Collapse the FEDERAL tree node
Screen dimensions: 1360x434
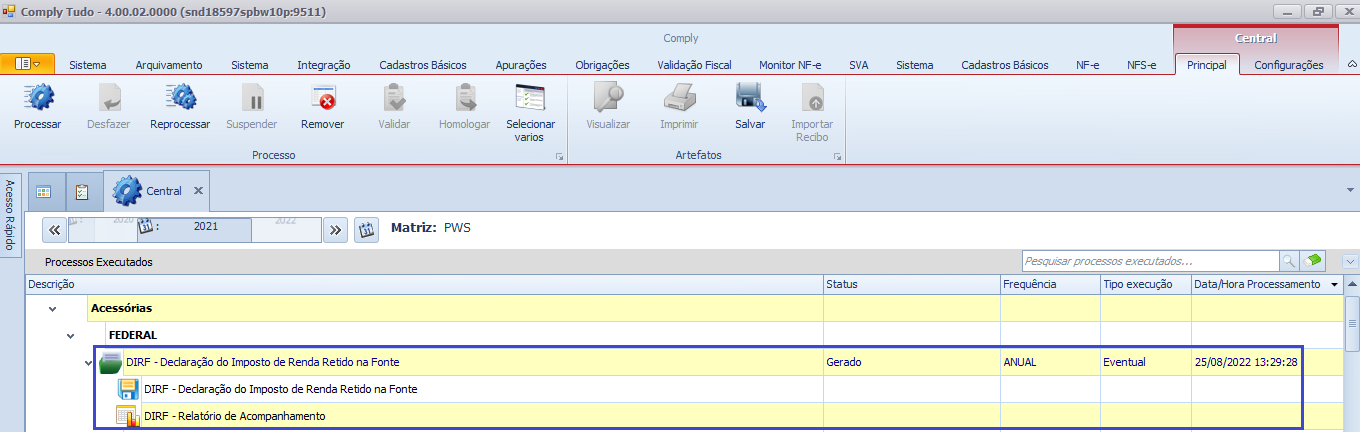(71, 336)
